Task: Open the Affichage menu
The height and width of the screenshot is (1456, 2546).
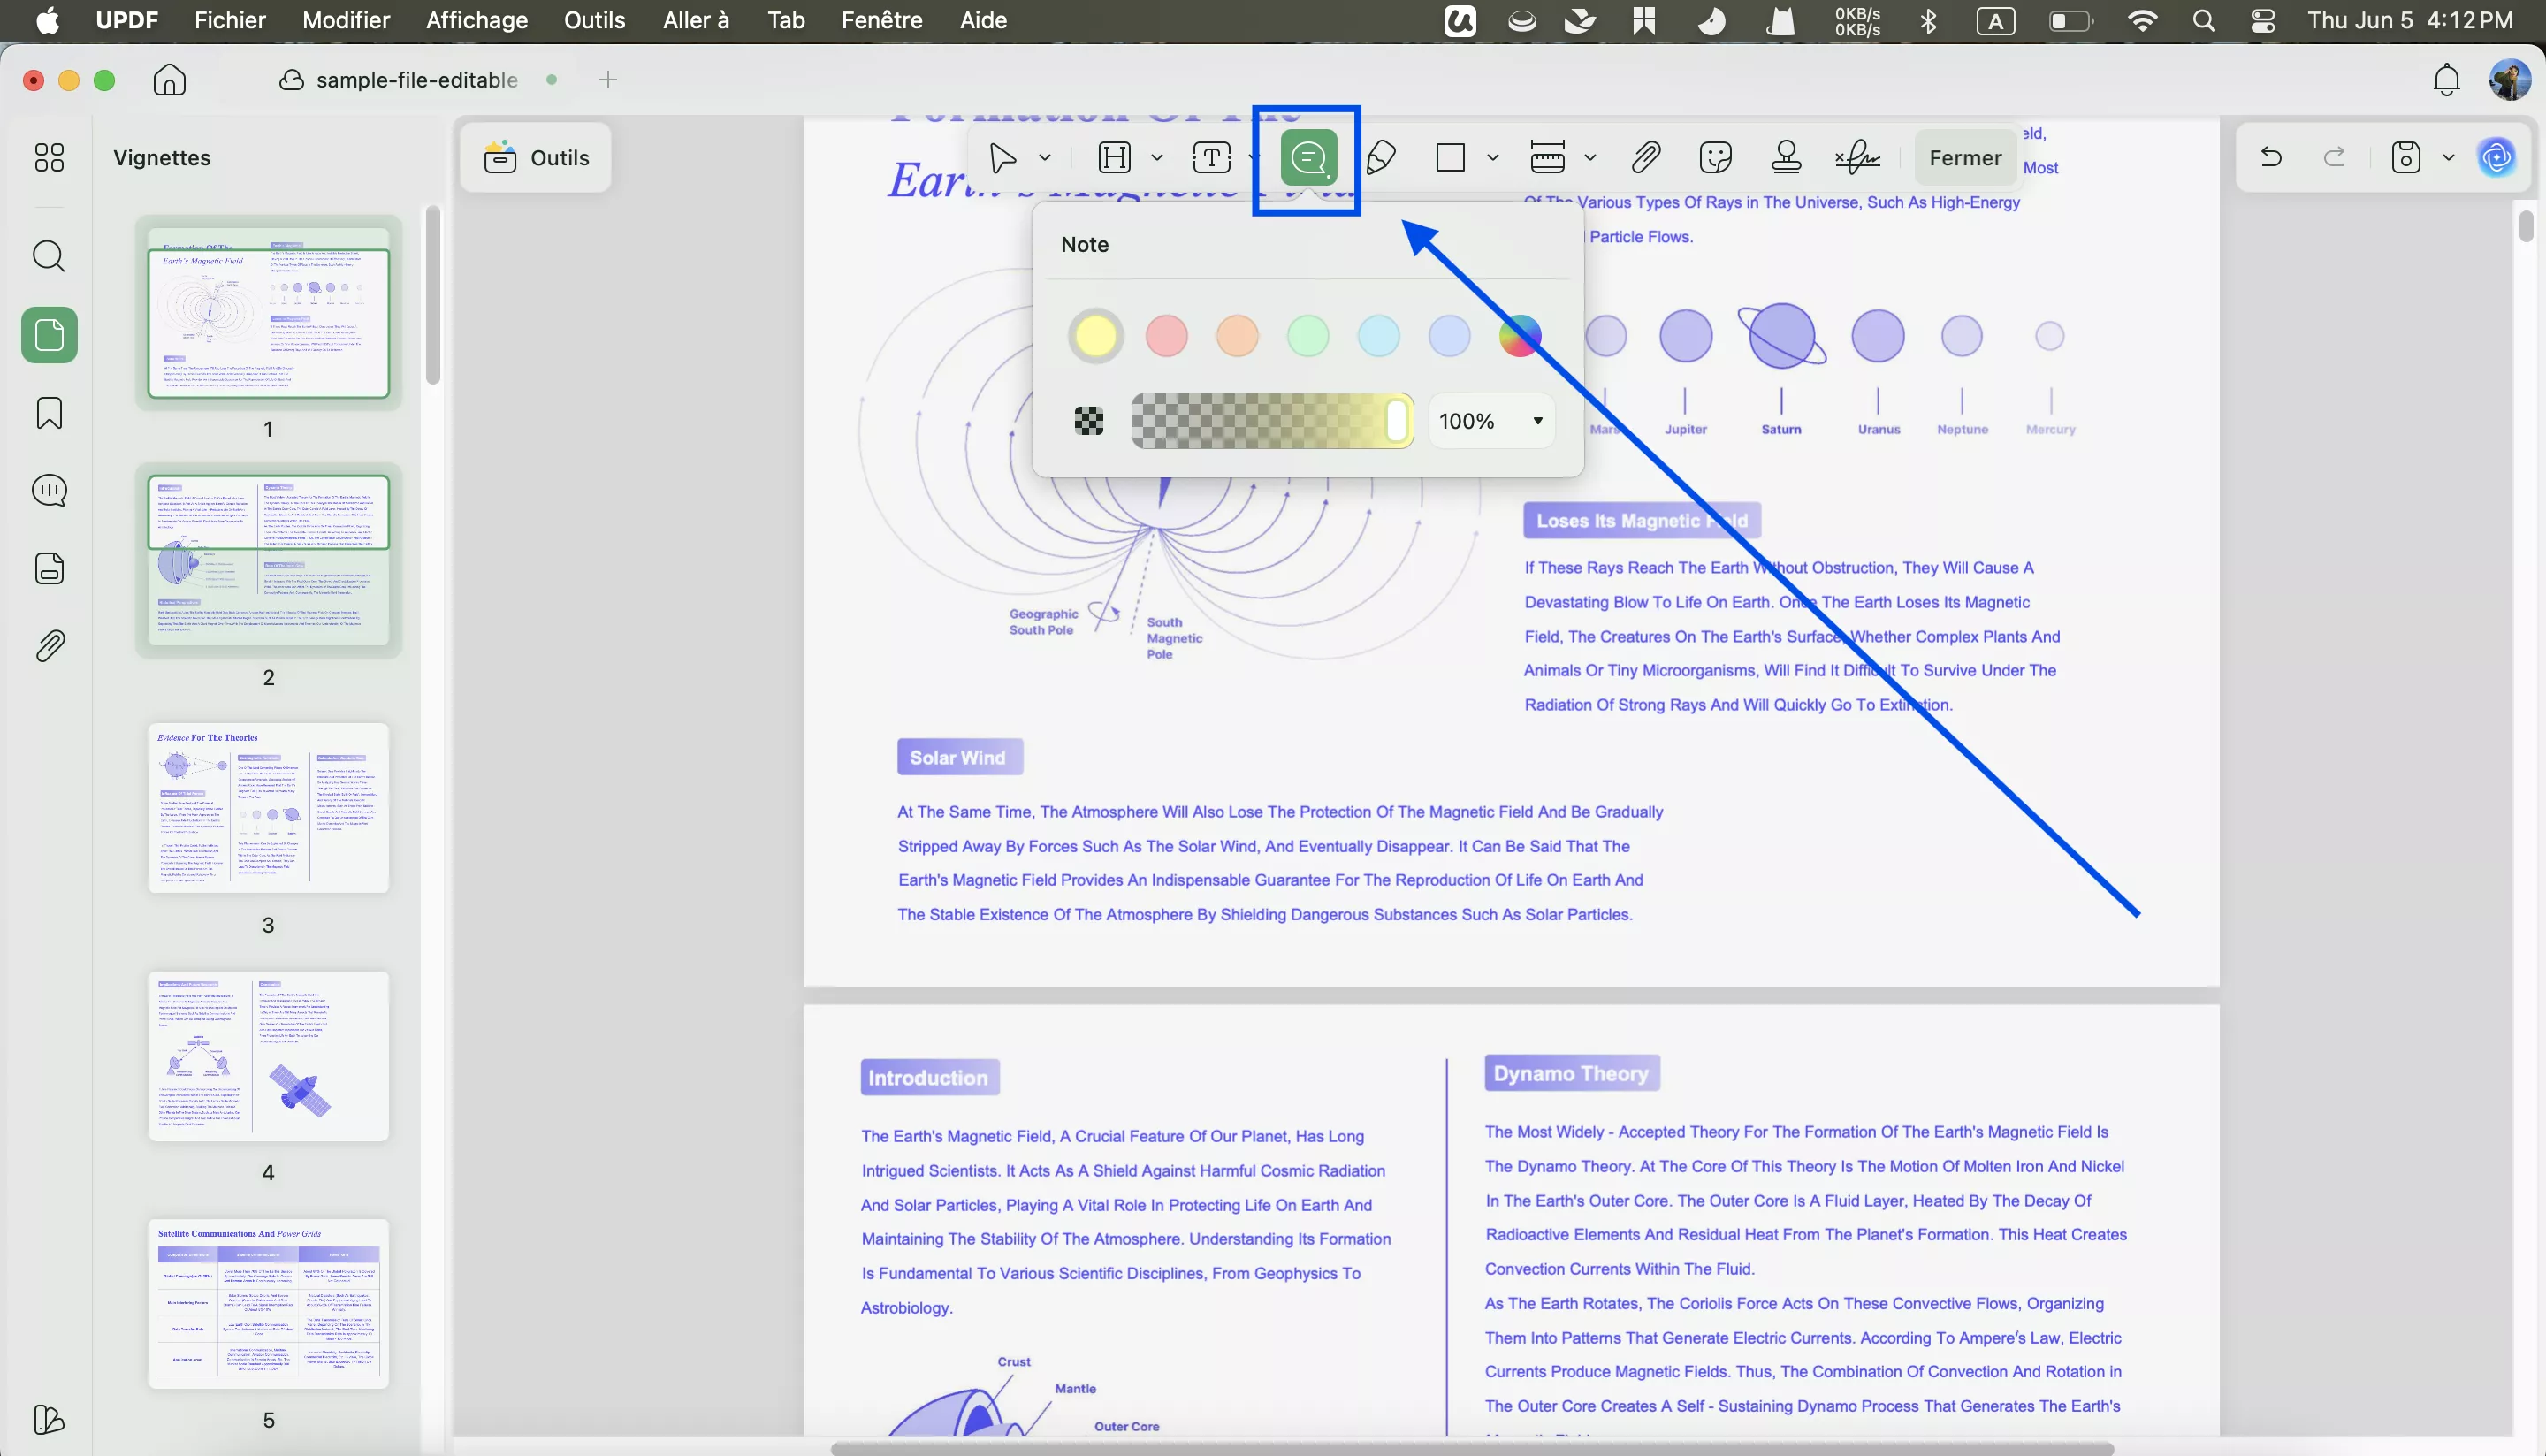Action: pos(477,21)
